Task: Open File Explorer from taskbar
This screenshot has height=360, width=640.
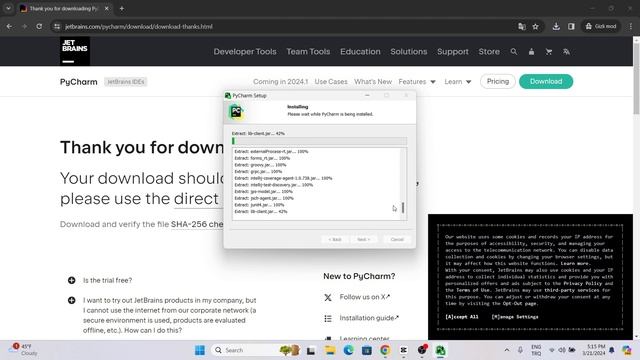Action: coord(330,350)
